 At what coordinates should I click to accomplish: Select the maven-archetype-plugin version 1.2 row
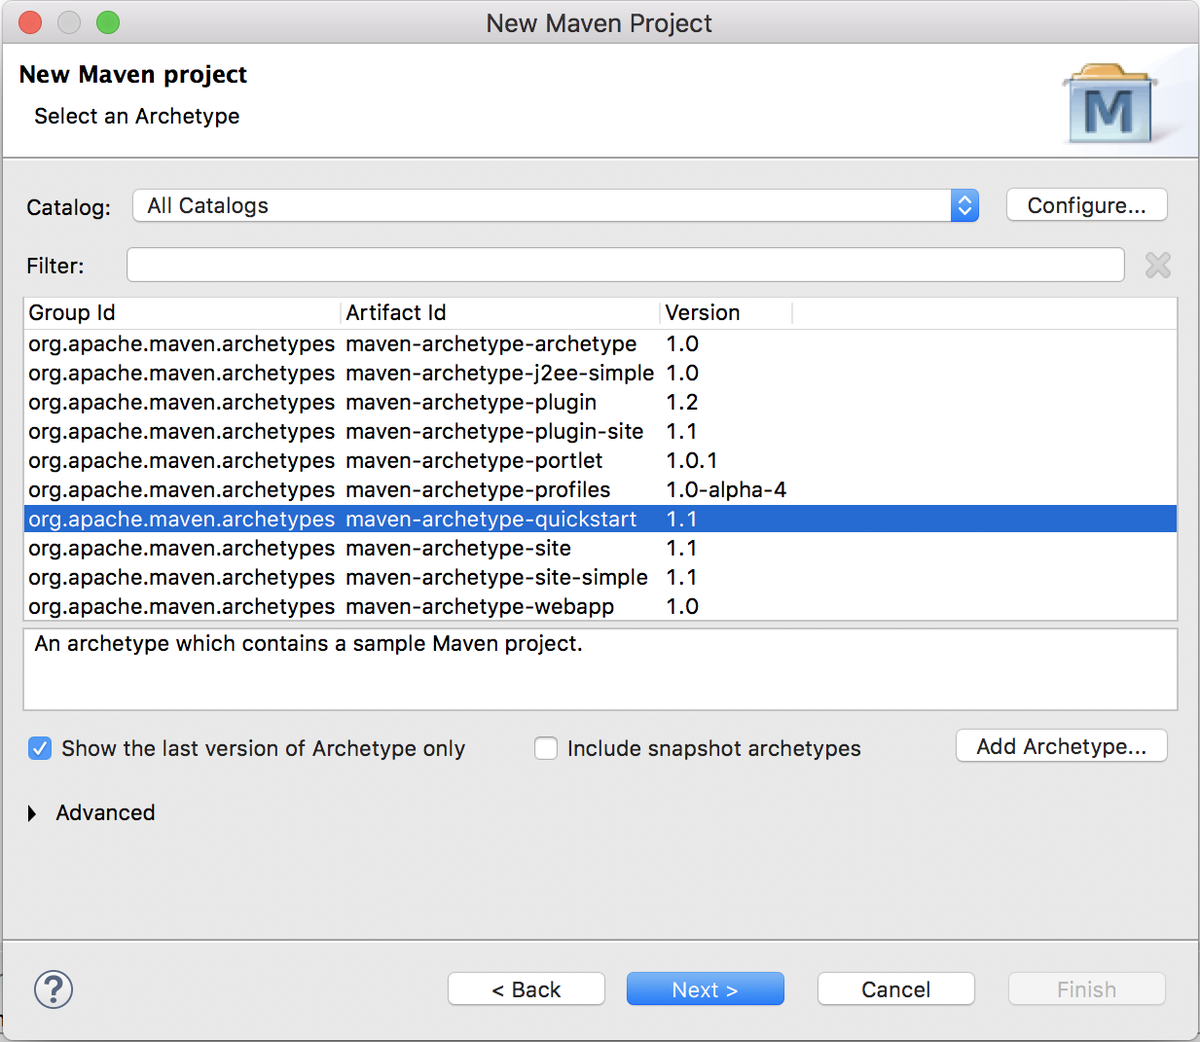click(x=600, y=402)
